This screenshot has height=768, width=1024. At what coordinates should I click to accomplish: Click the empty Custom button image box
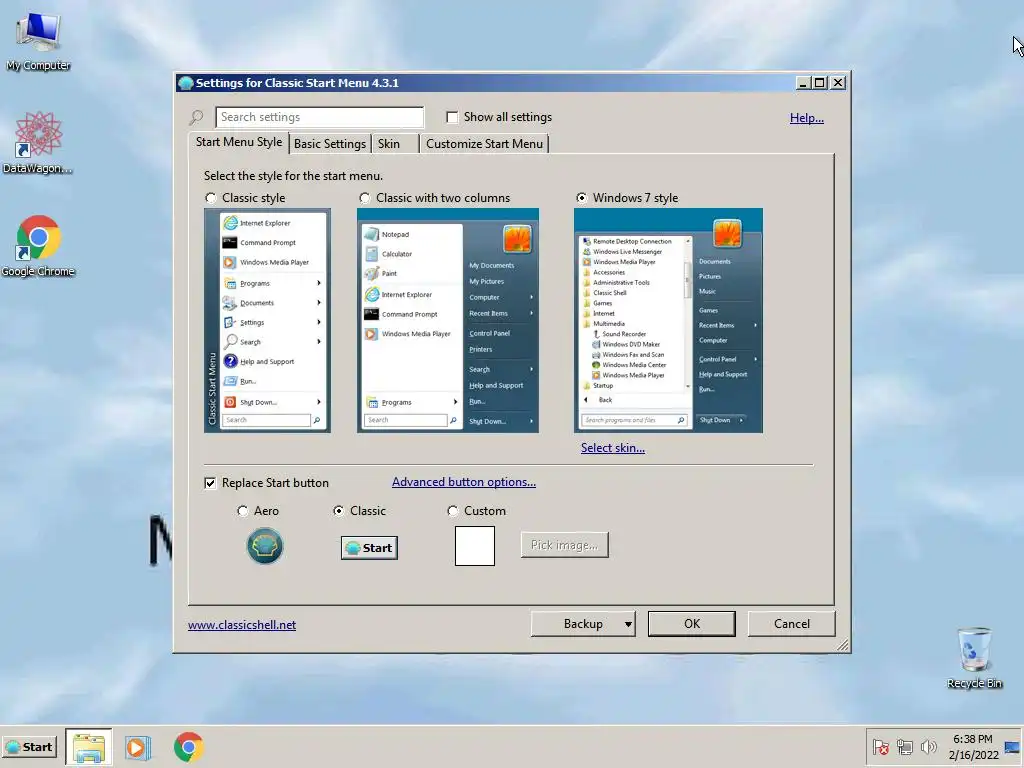coord(475,546)
